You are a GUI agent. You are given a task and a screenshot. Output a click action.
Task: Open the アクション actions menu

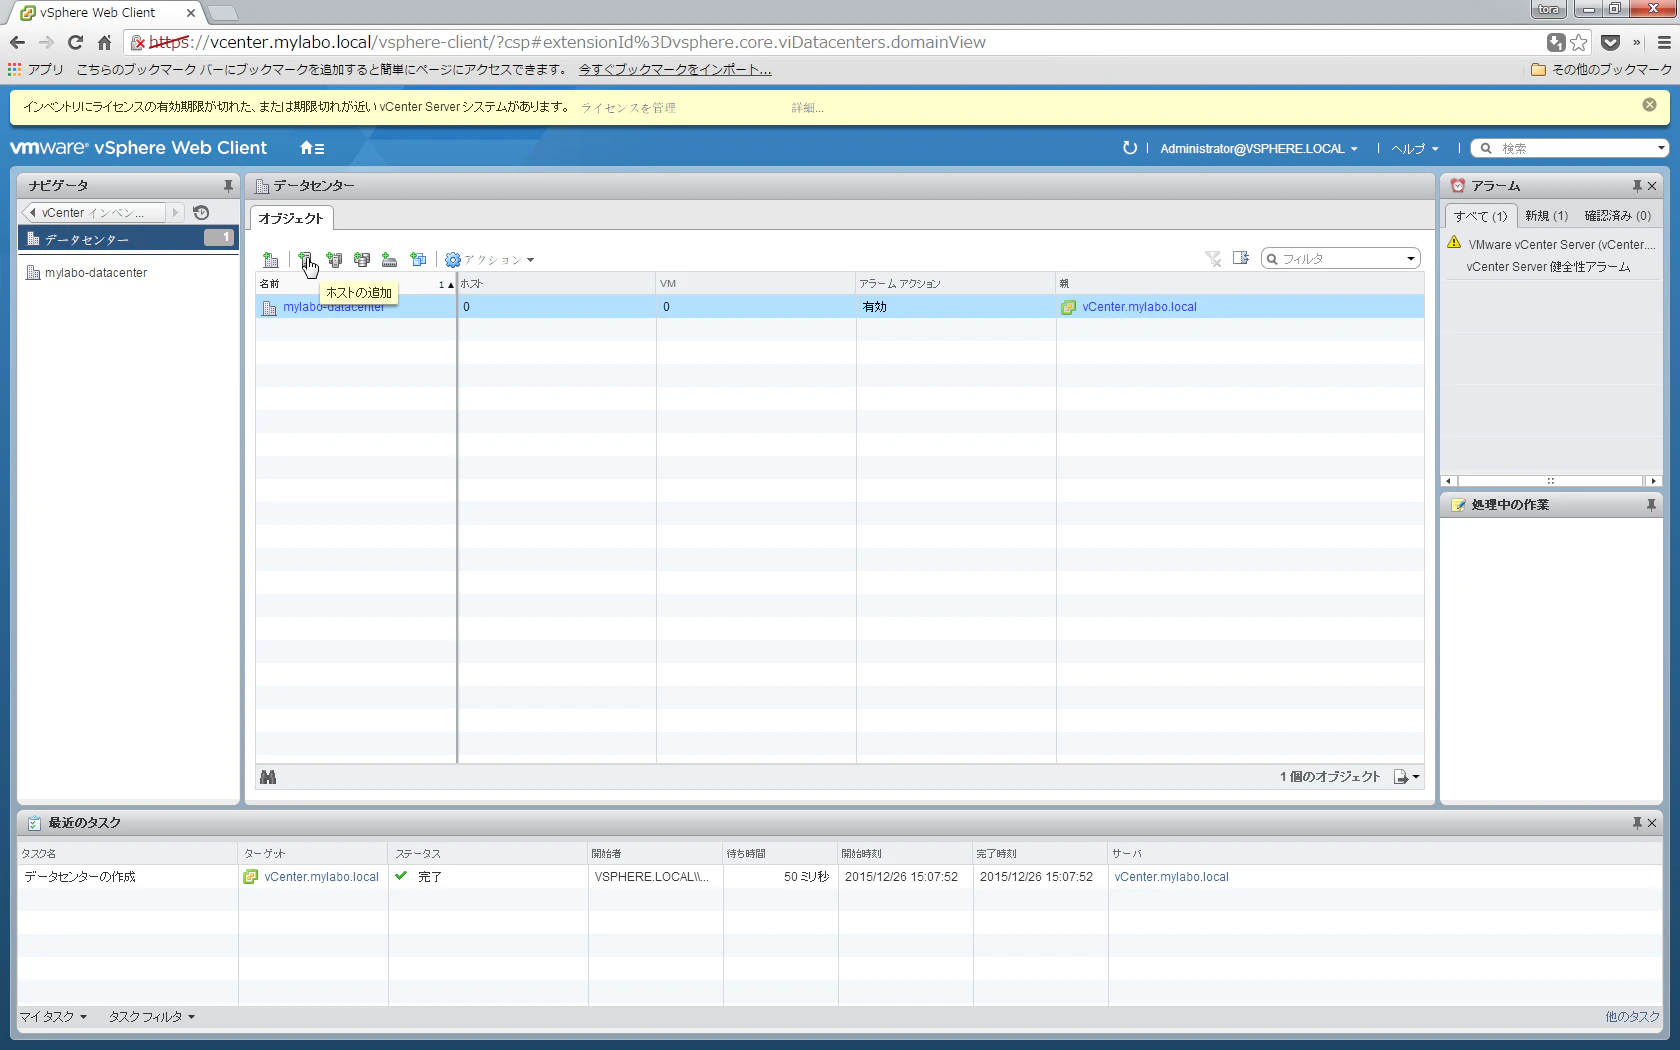point(490,260)
